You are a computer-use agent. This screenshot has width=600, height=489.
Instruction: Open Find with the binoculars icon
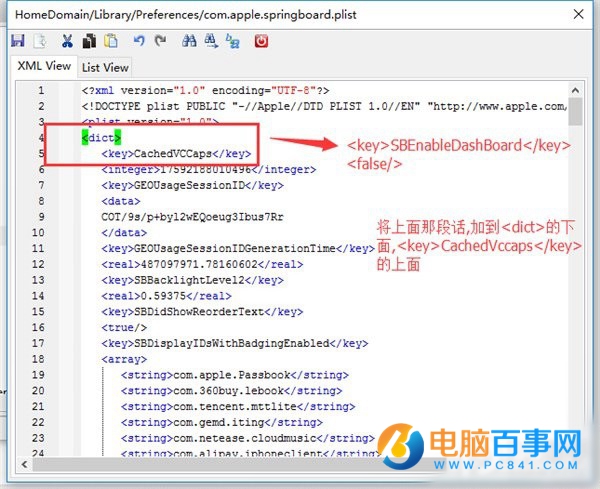pos(189,41)
